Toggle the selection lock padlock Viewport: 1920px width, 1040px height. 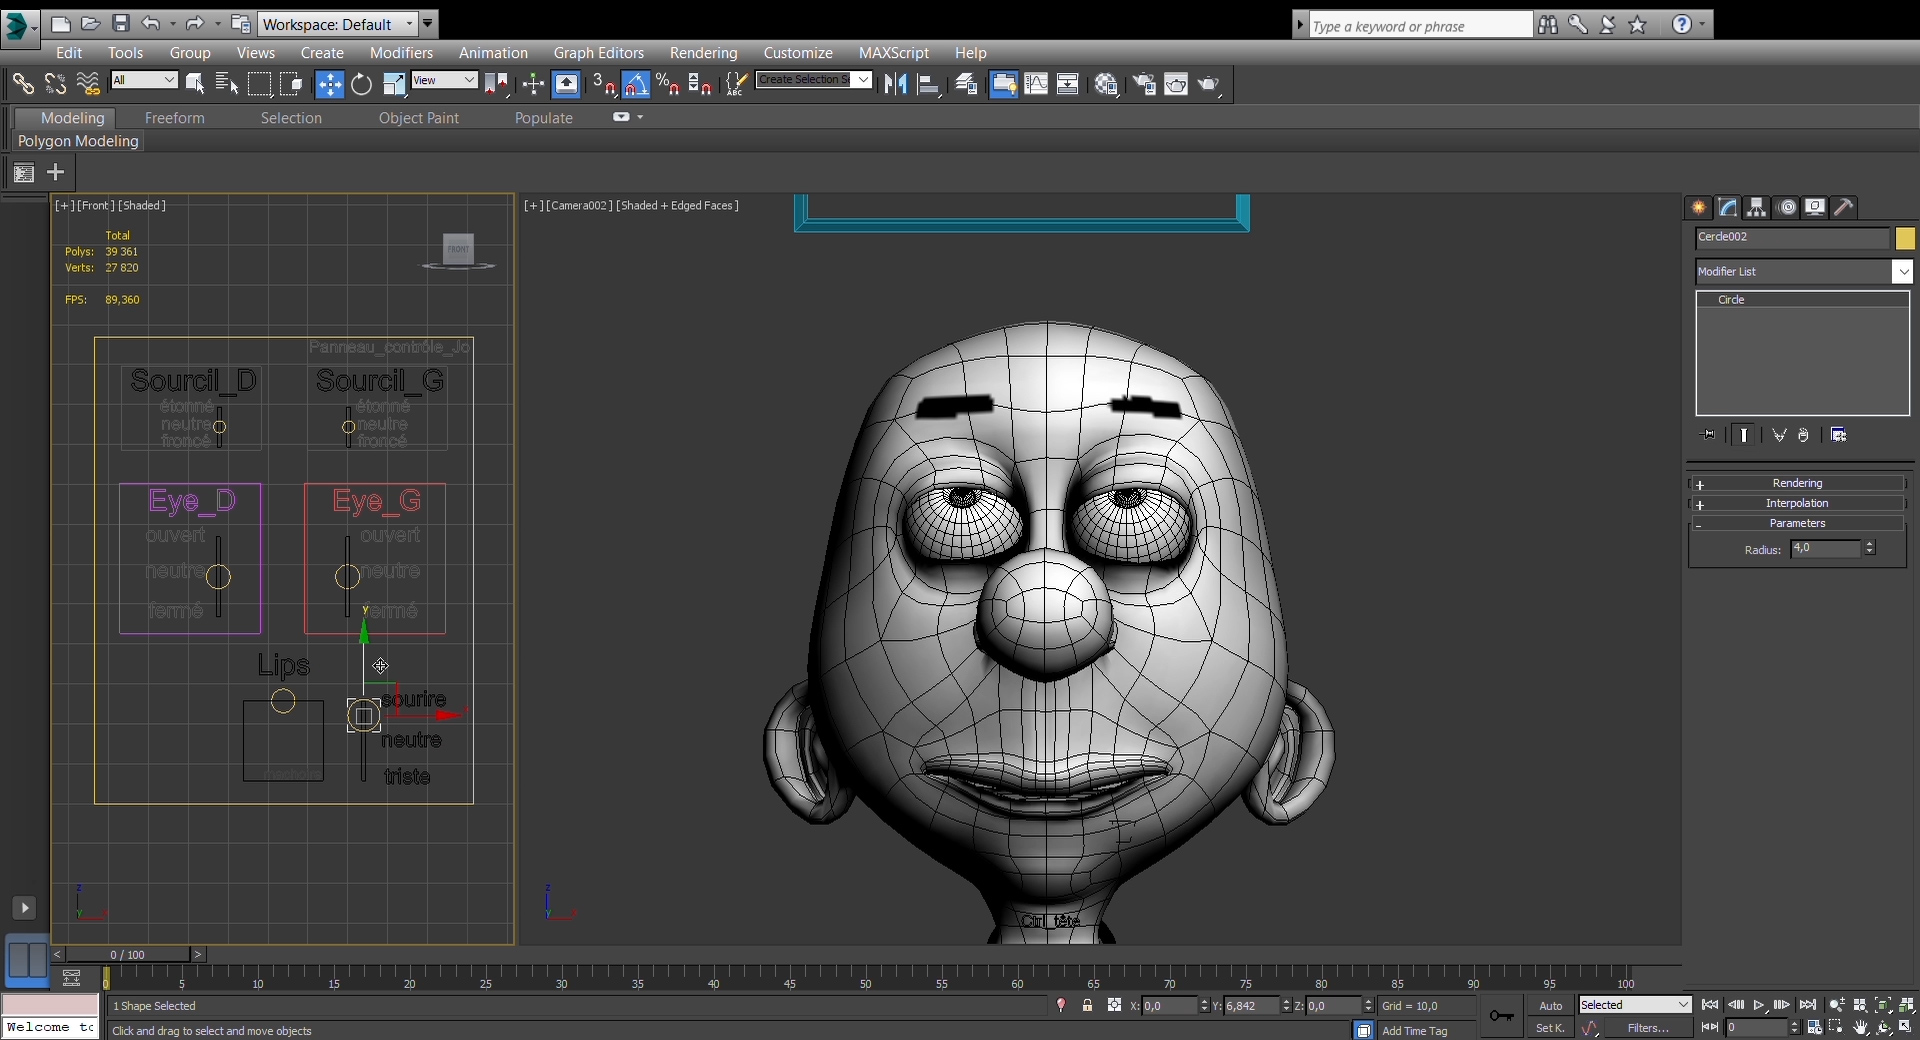pos(1087,1006)
